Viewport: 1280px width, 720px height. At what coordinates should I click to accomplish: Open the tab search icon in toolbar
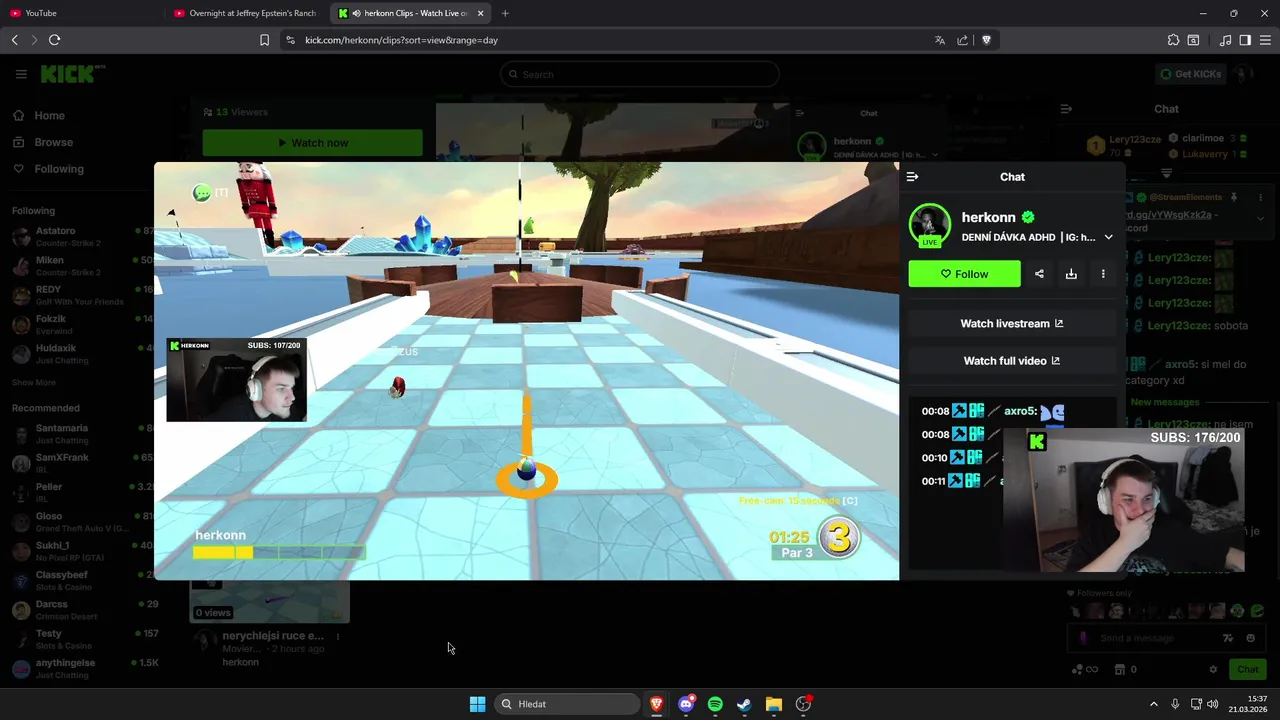(1193, 40)
